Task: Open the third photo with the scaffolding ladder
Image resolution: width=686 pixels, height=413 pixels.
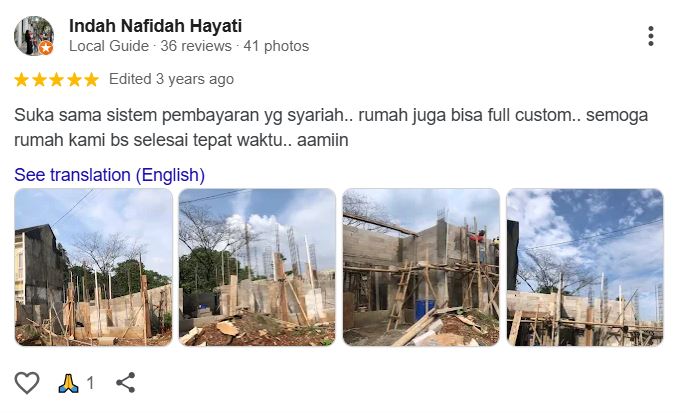Action: [421, 267]
